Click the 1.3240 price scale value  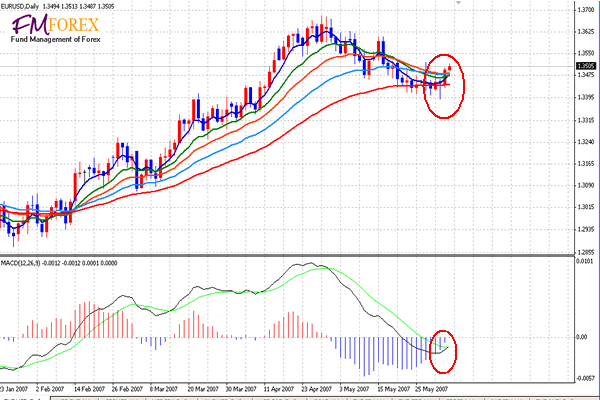586,142
